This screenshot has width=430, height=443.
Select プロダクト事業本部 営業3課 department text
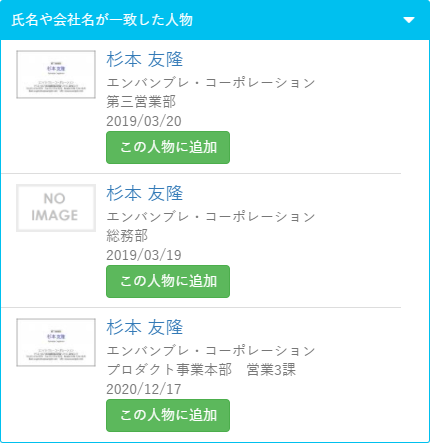201,370
